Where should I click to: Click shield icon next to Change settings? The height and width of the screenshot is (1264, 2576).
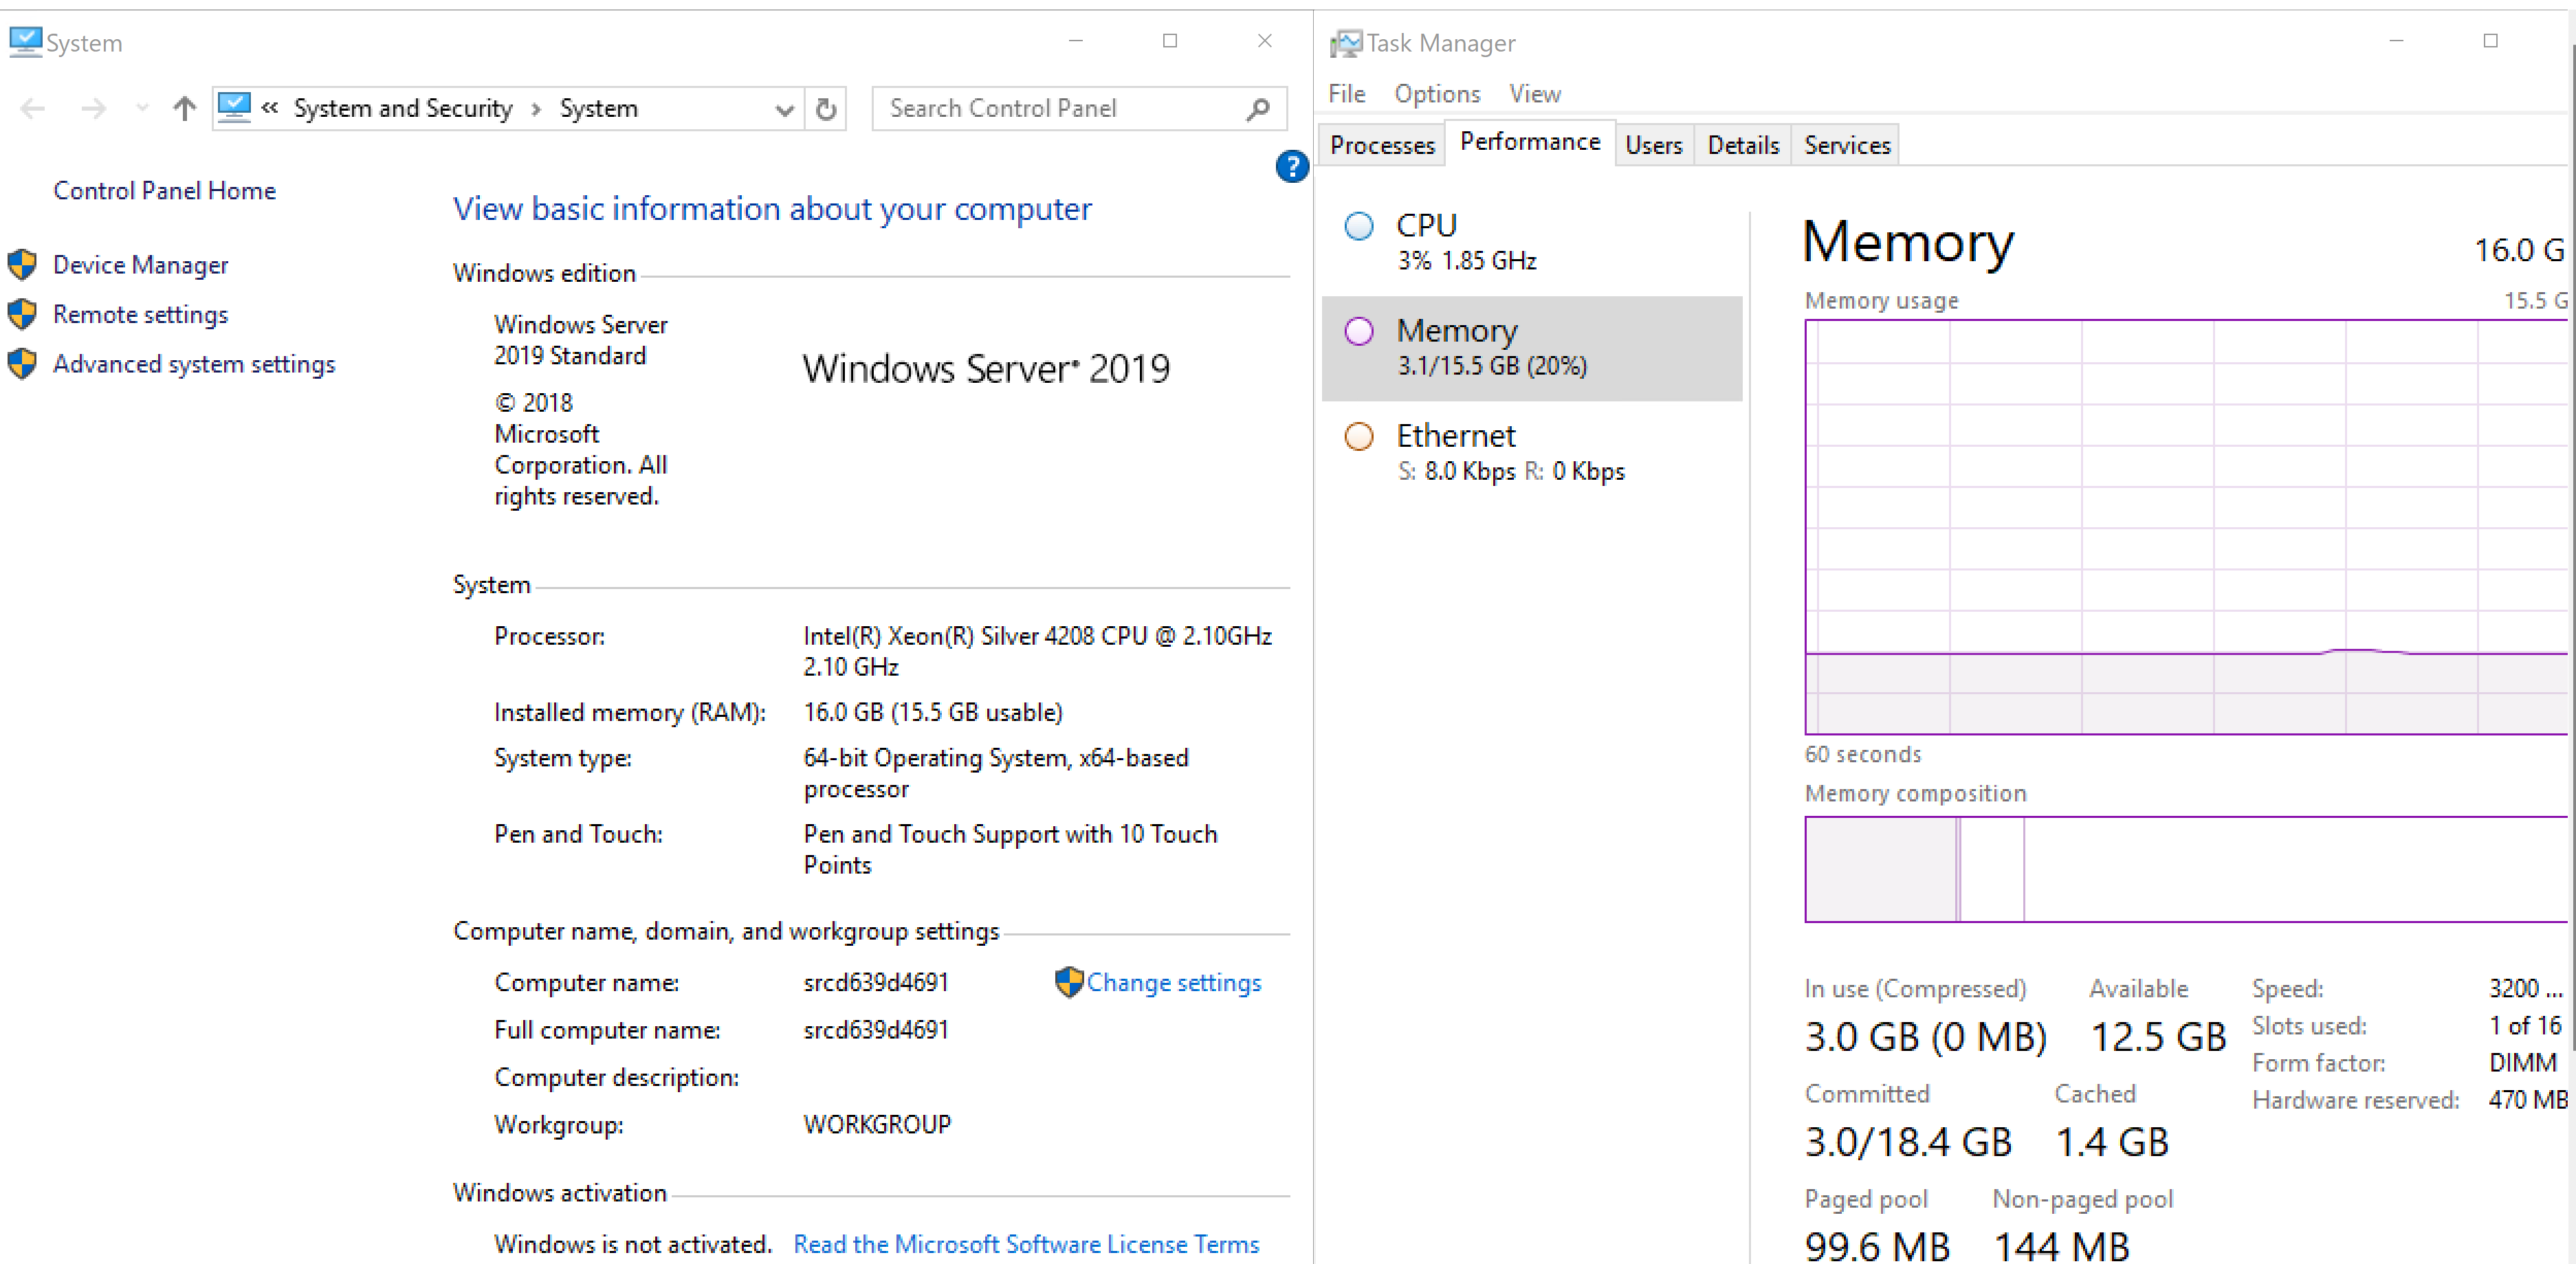click(1069, 982)
